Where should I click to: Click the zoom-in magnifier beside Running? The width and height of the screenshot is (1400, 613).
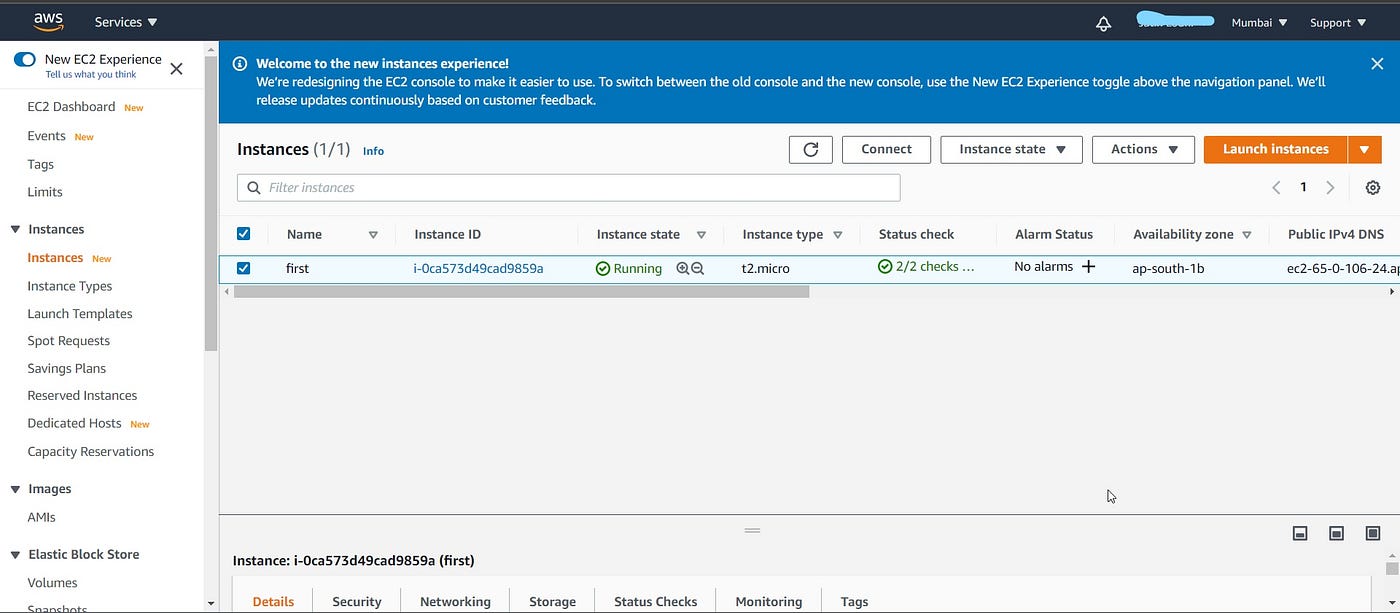tap(682, 268)
